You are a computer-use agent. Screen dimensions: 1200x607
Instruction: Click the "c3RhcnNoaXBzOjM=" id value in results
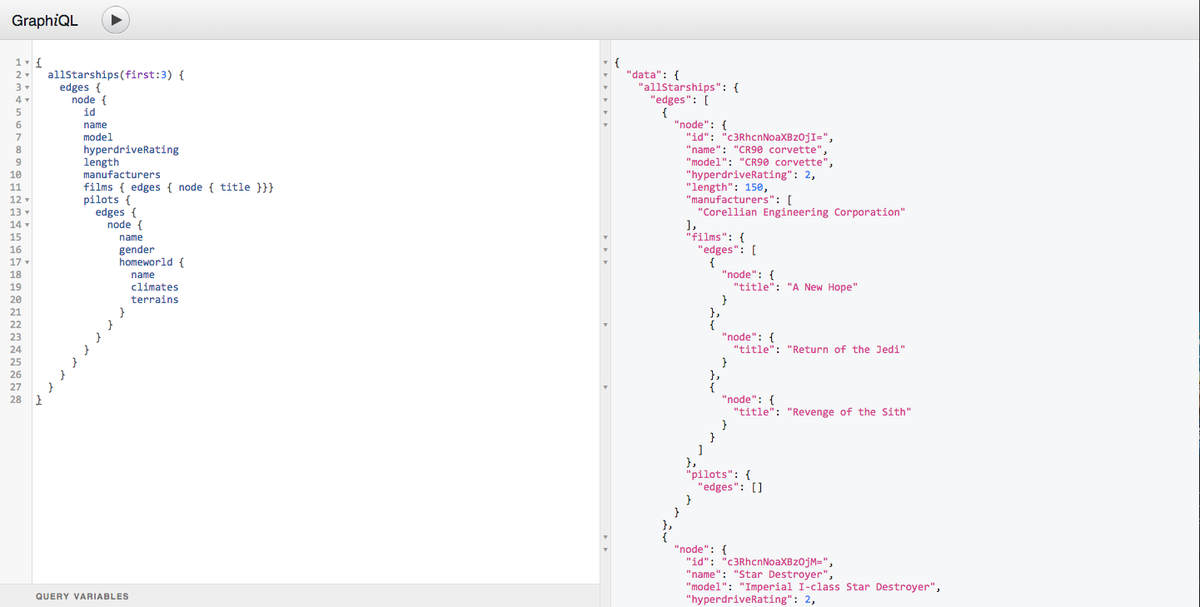(x=774, y=562)
